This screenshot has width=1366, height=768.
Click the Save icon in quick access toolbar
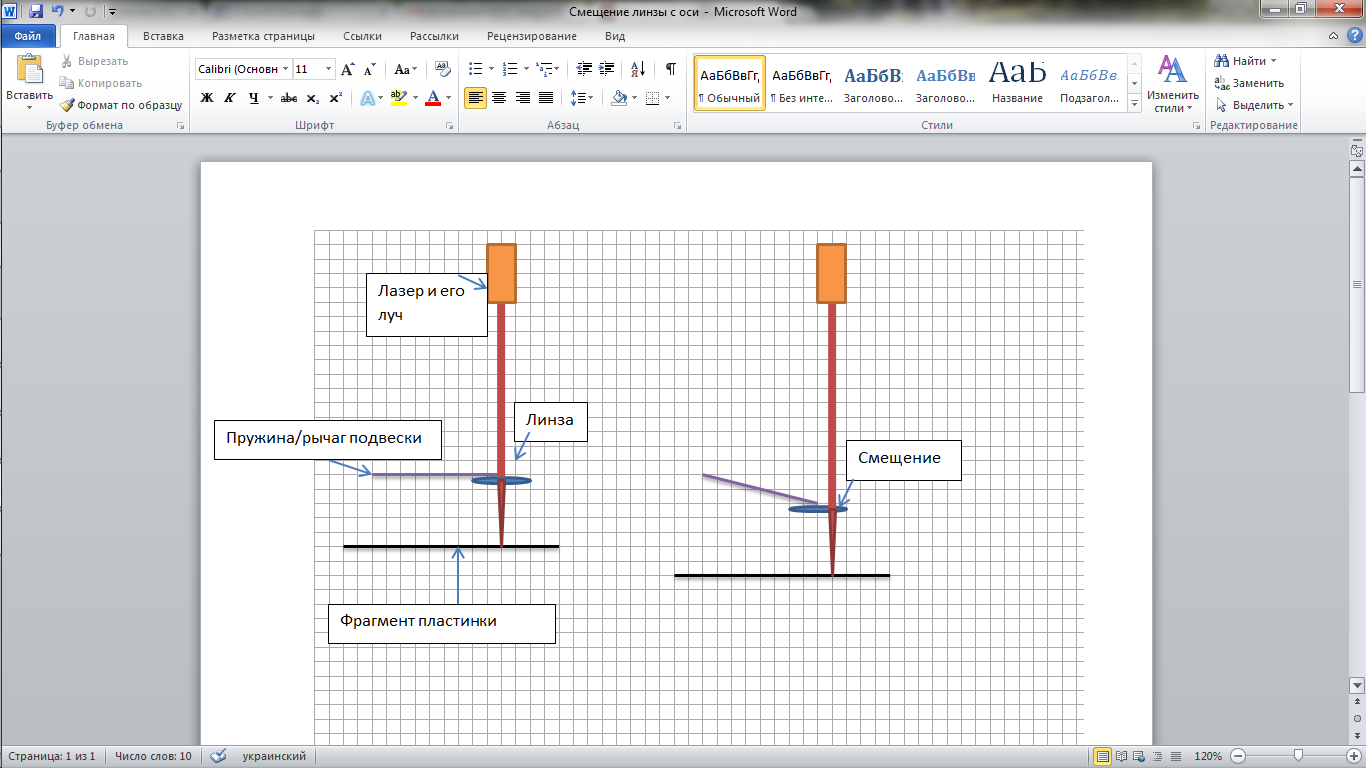(x=36, y=12)
